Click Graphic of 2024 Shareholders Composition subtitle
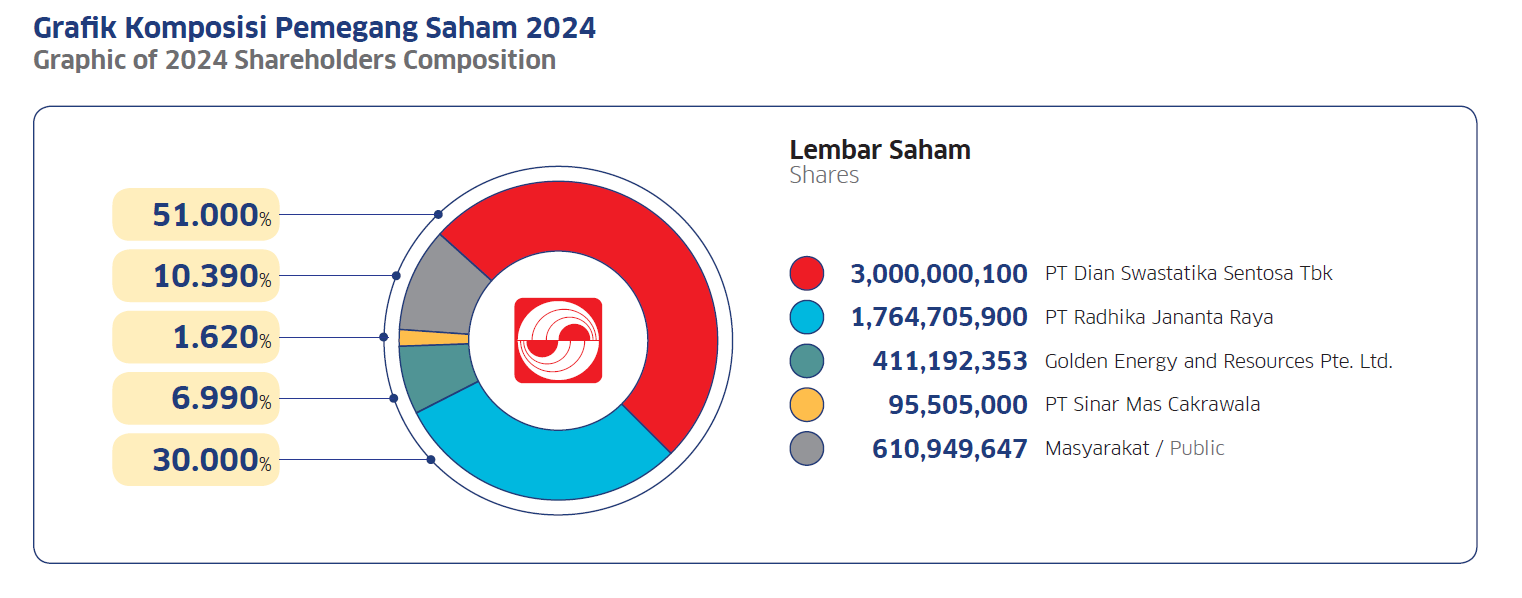Viewport: 1522px width, 598px height. pyautogui.click(x=295, y=60)
